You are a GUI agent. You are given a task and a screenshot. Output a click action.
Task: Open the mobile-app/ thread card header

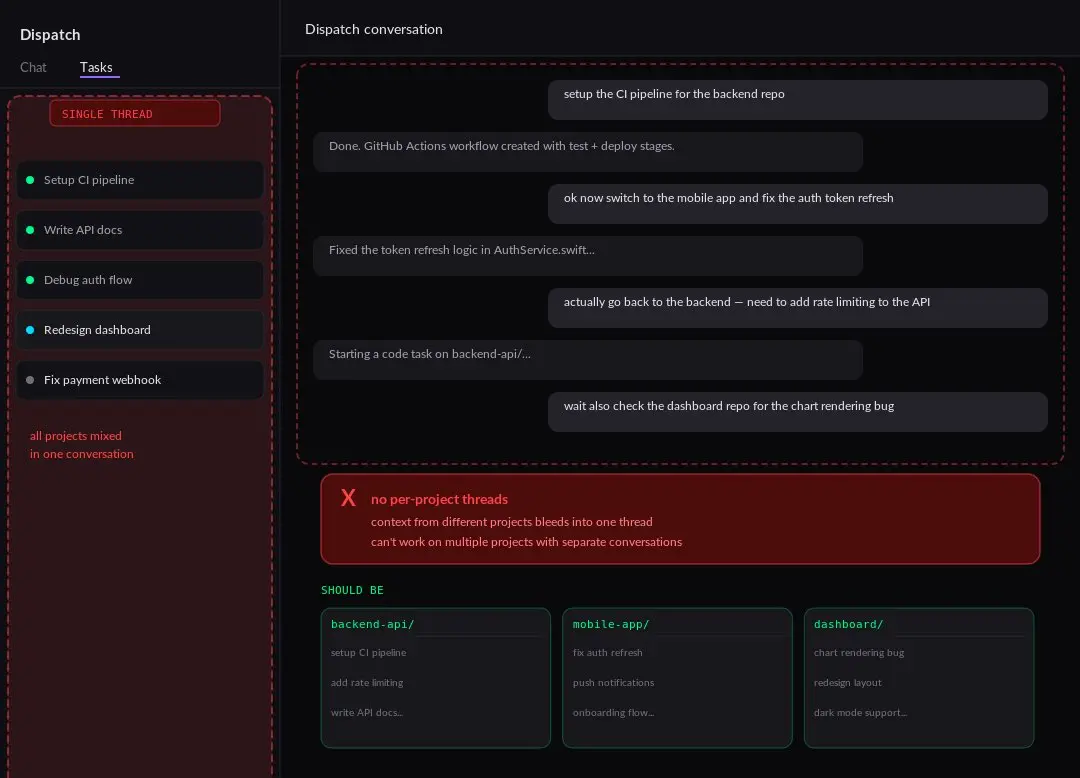tap(611, 624)
